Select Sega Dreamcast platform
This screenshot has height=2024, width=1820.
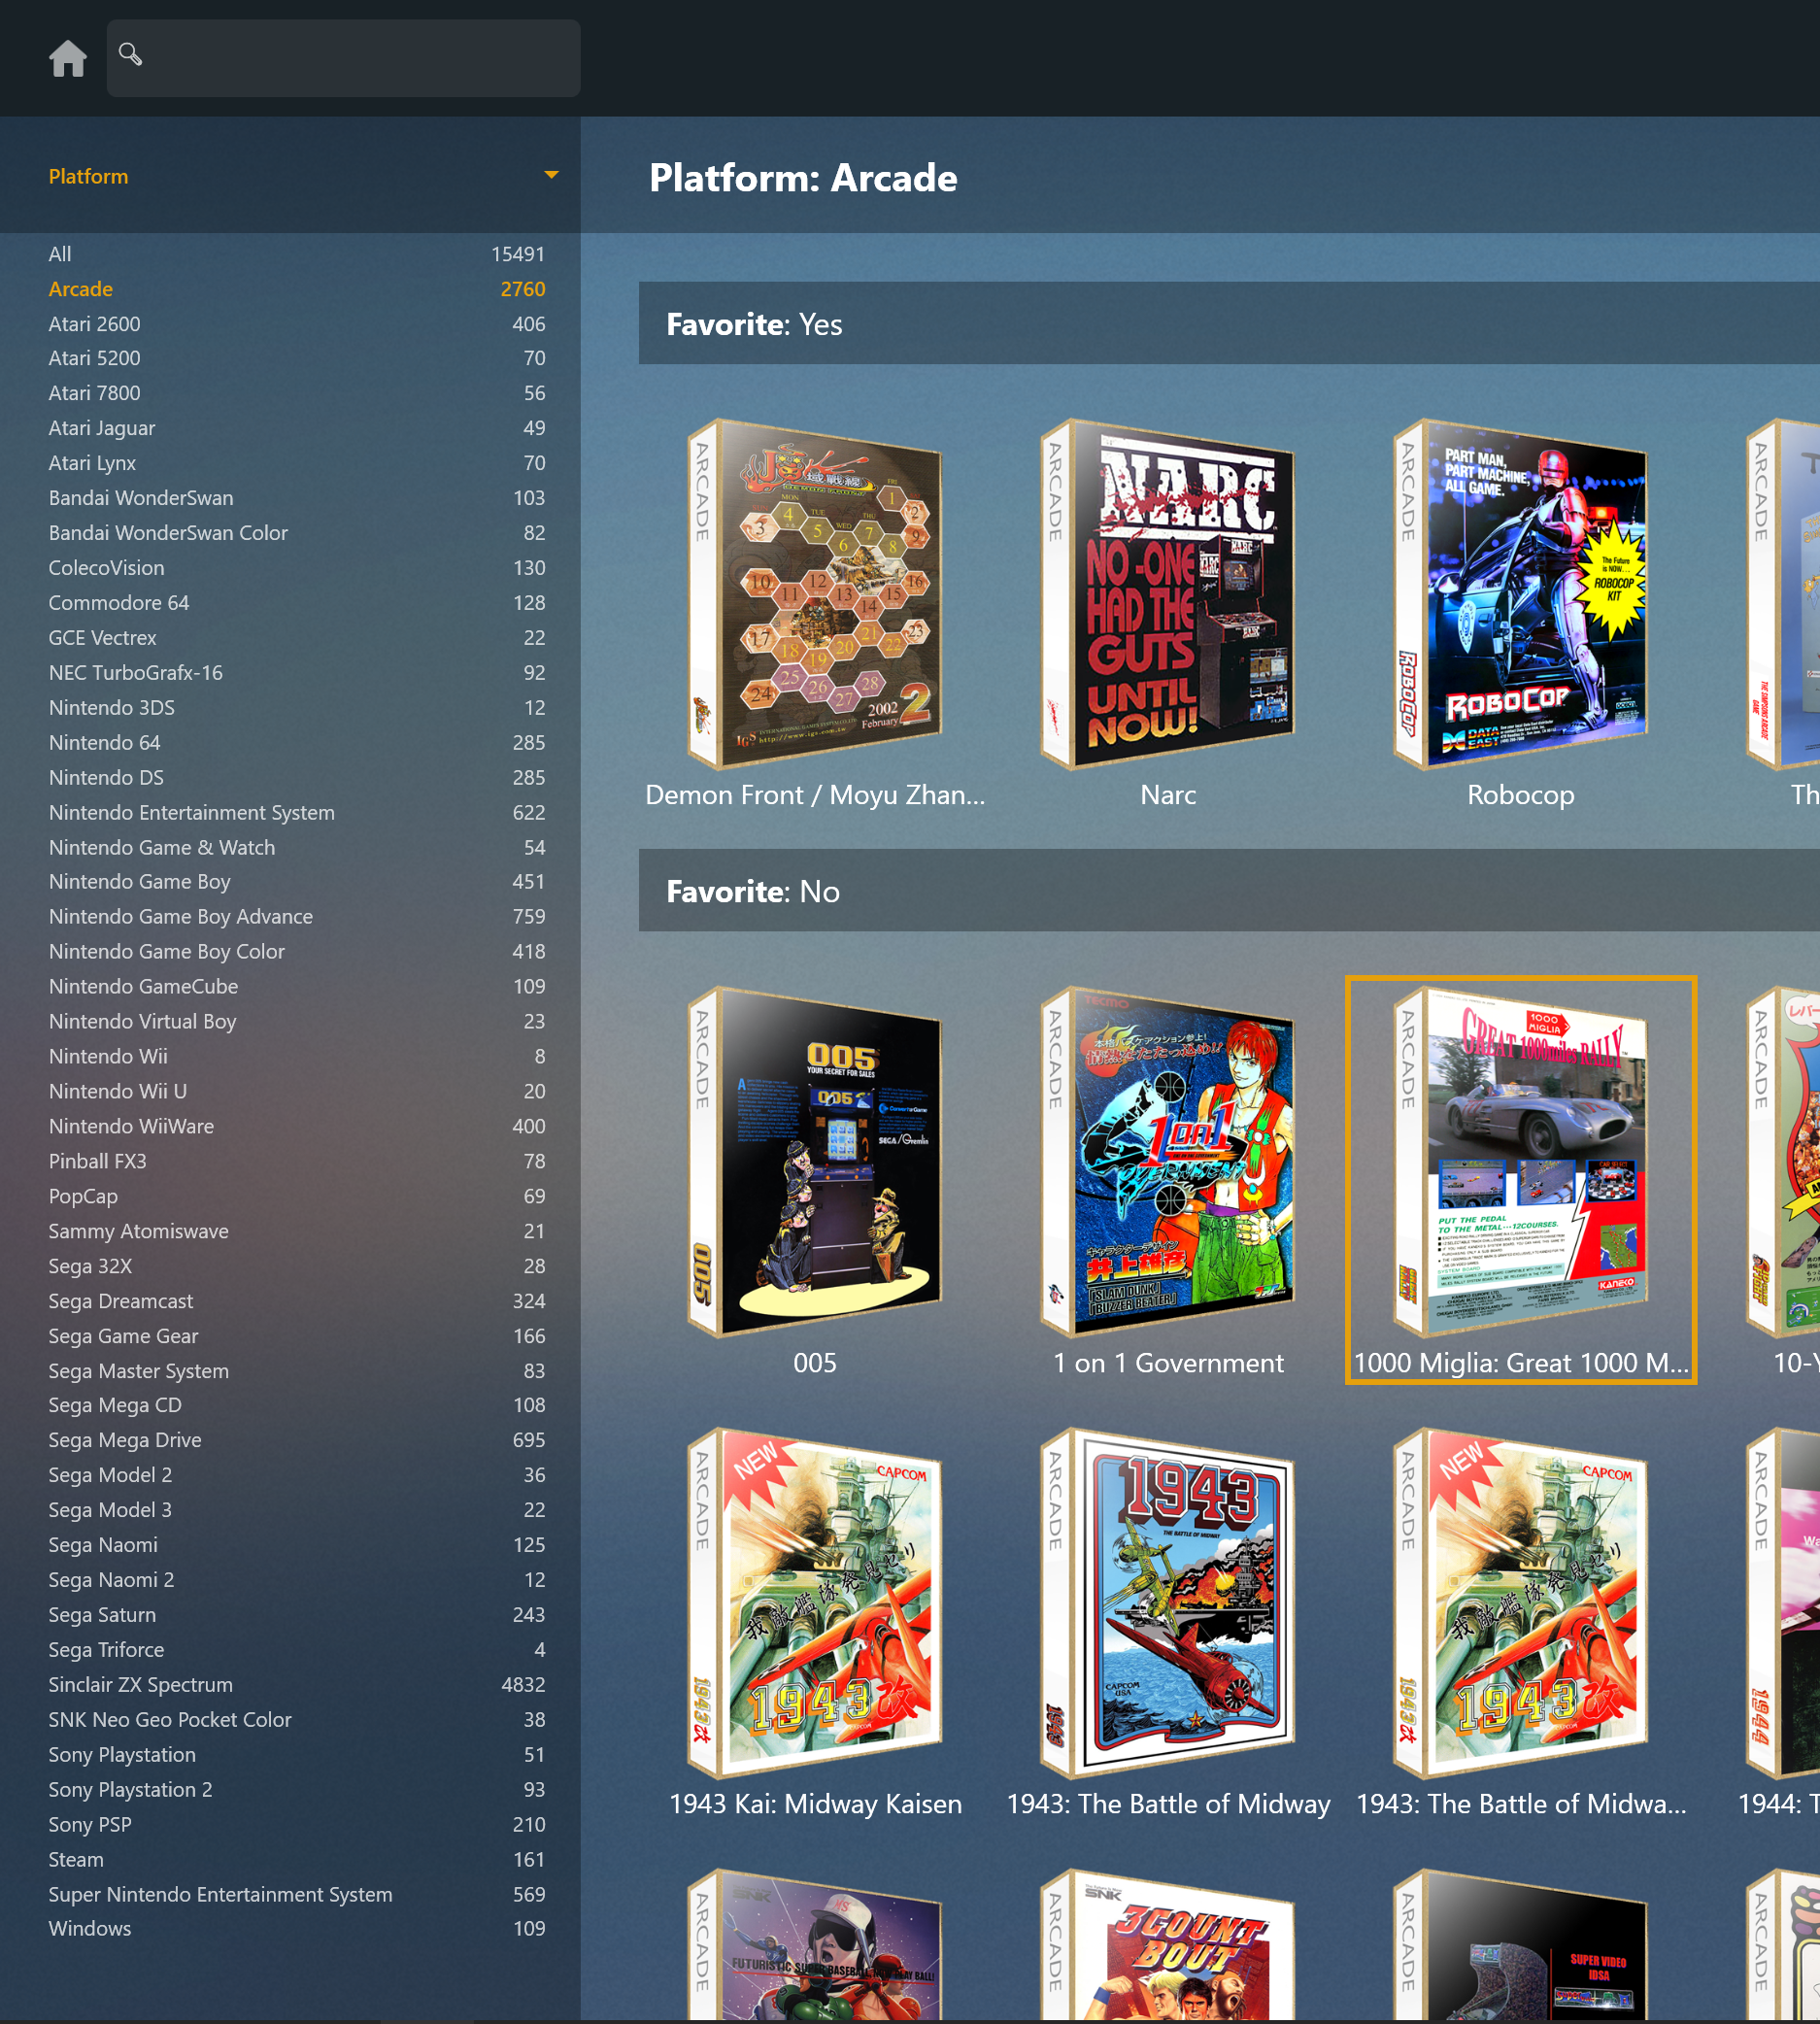(297, 1302)
